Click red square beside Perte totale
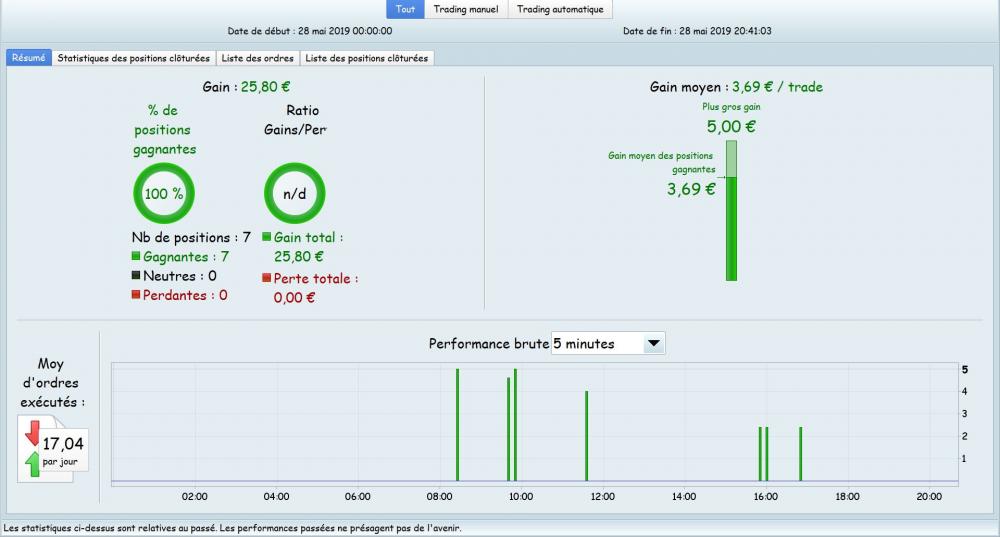The image size is (1000, 537). point(267,277)
